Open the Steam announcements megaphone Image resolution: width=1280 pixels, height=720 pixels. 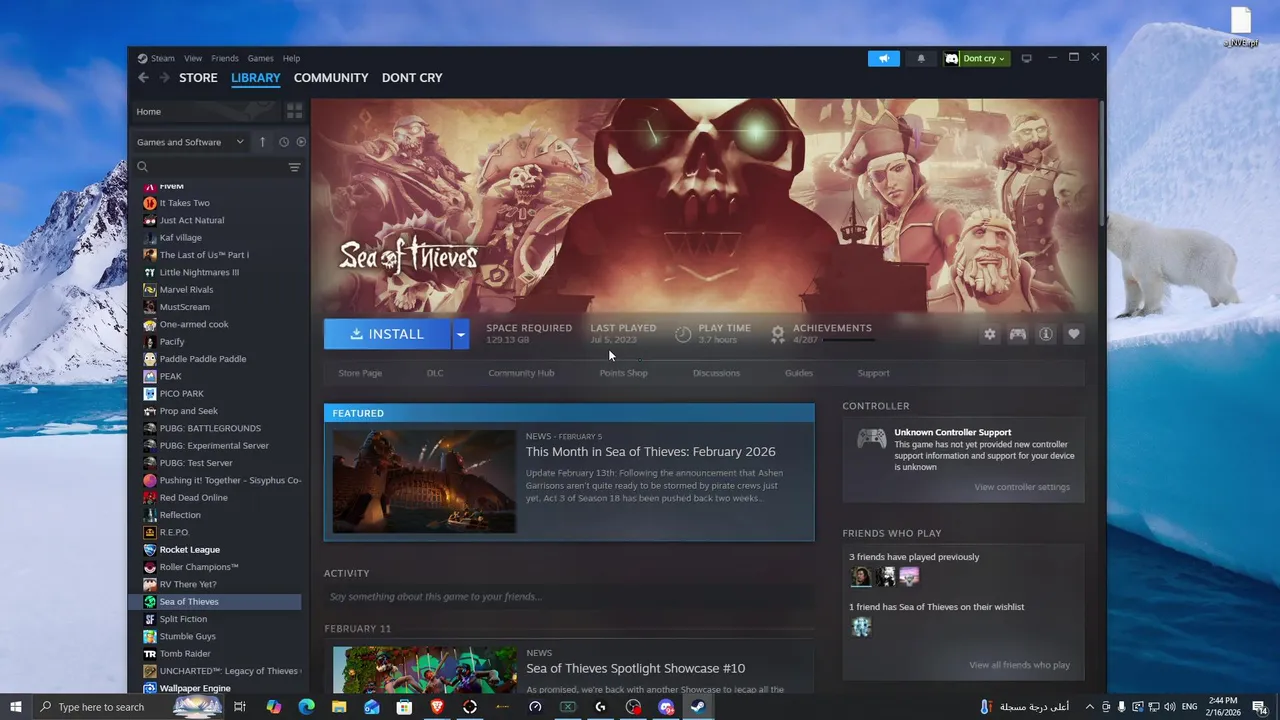point(884,58)
